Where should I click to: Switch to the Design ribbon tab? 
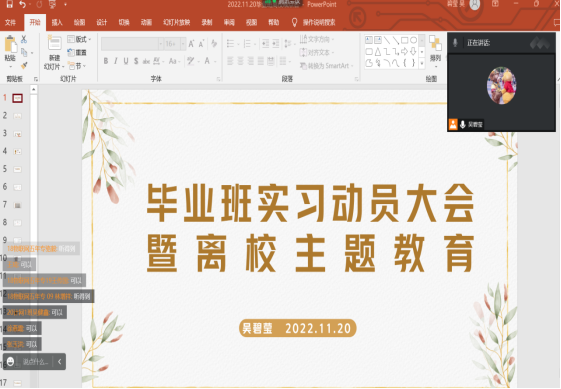(x=102, y=23)
